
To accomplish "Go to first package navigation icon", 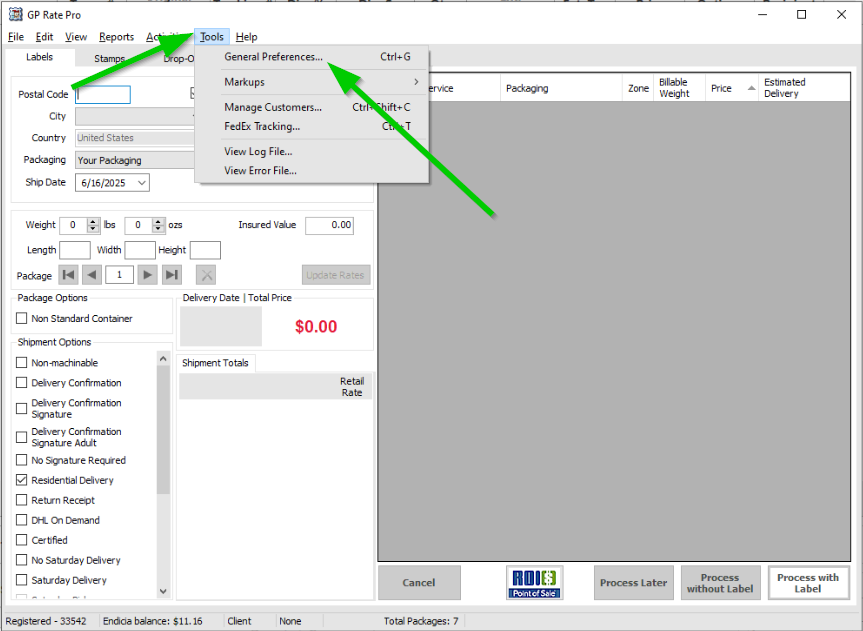I will pos(69,274).
